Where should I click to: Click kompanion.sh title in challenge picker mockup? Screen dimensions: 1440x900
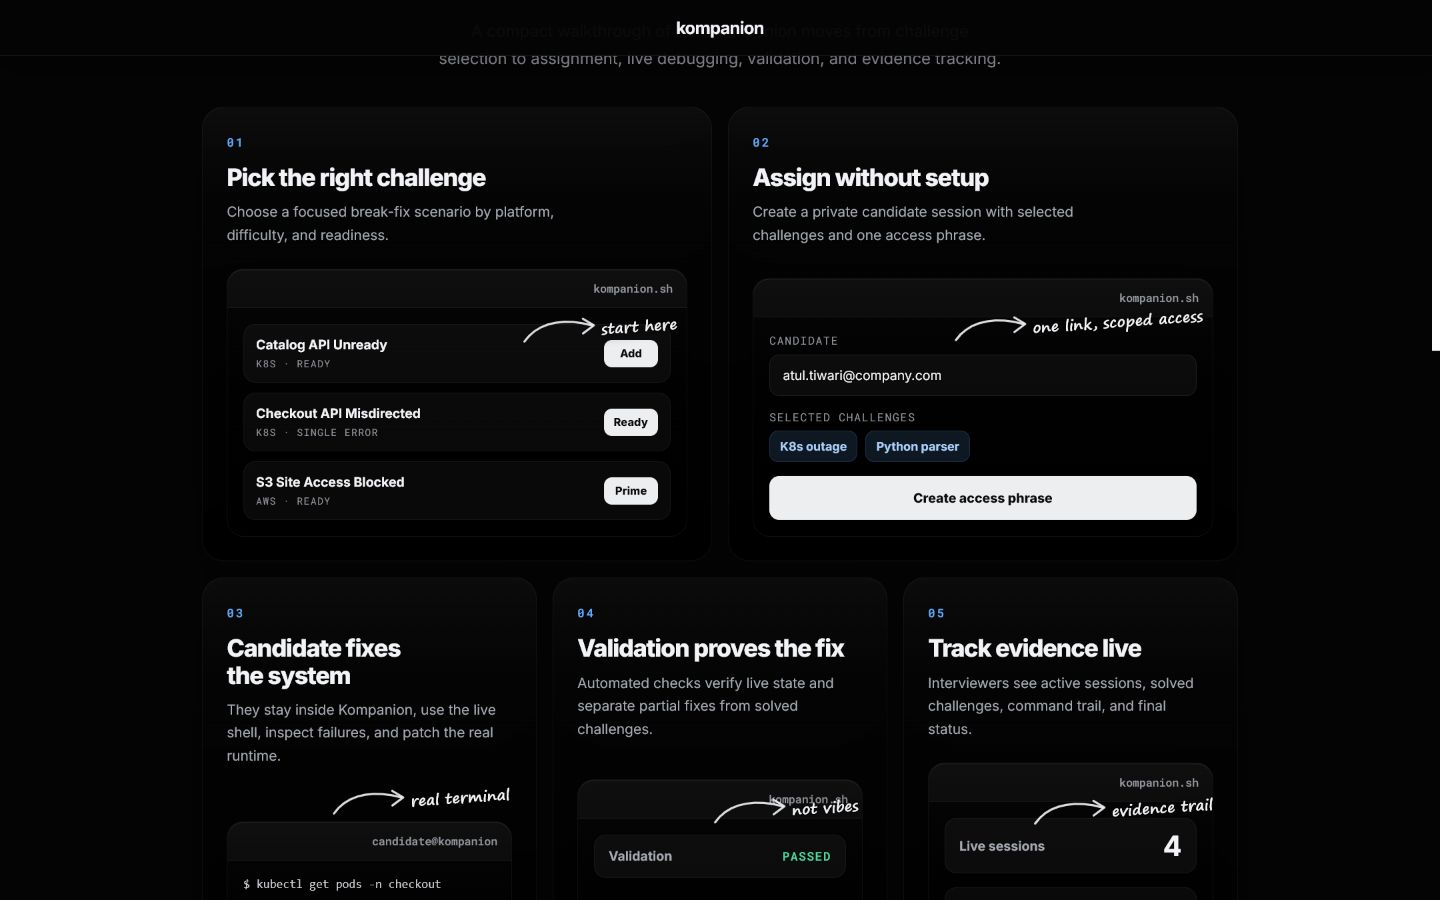pos(633,289)
